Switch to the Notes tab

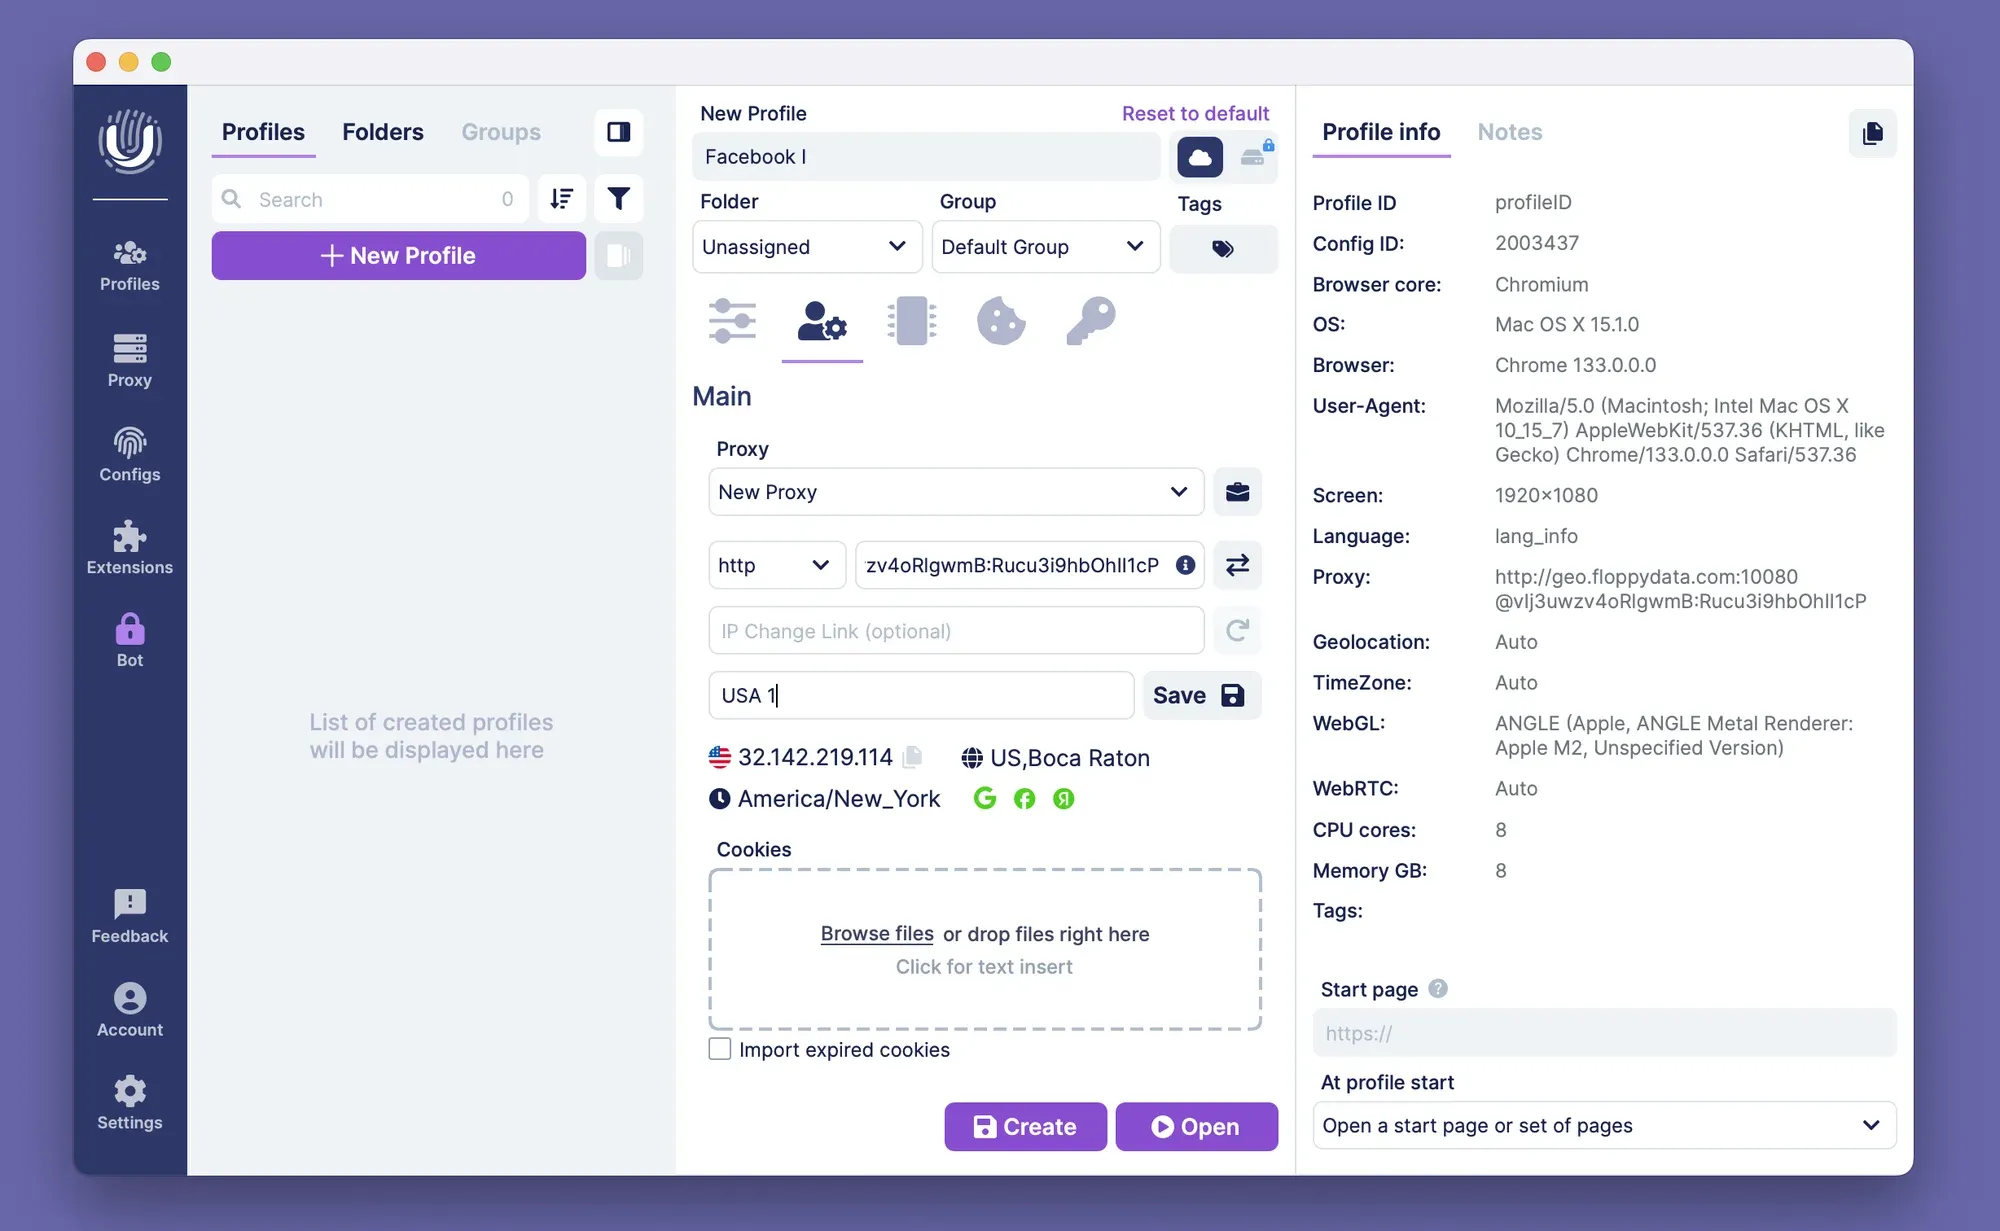[x=1509, y=132]
